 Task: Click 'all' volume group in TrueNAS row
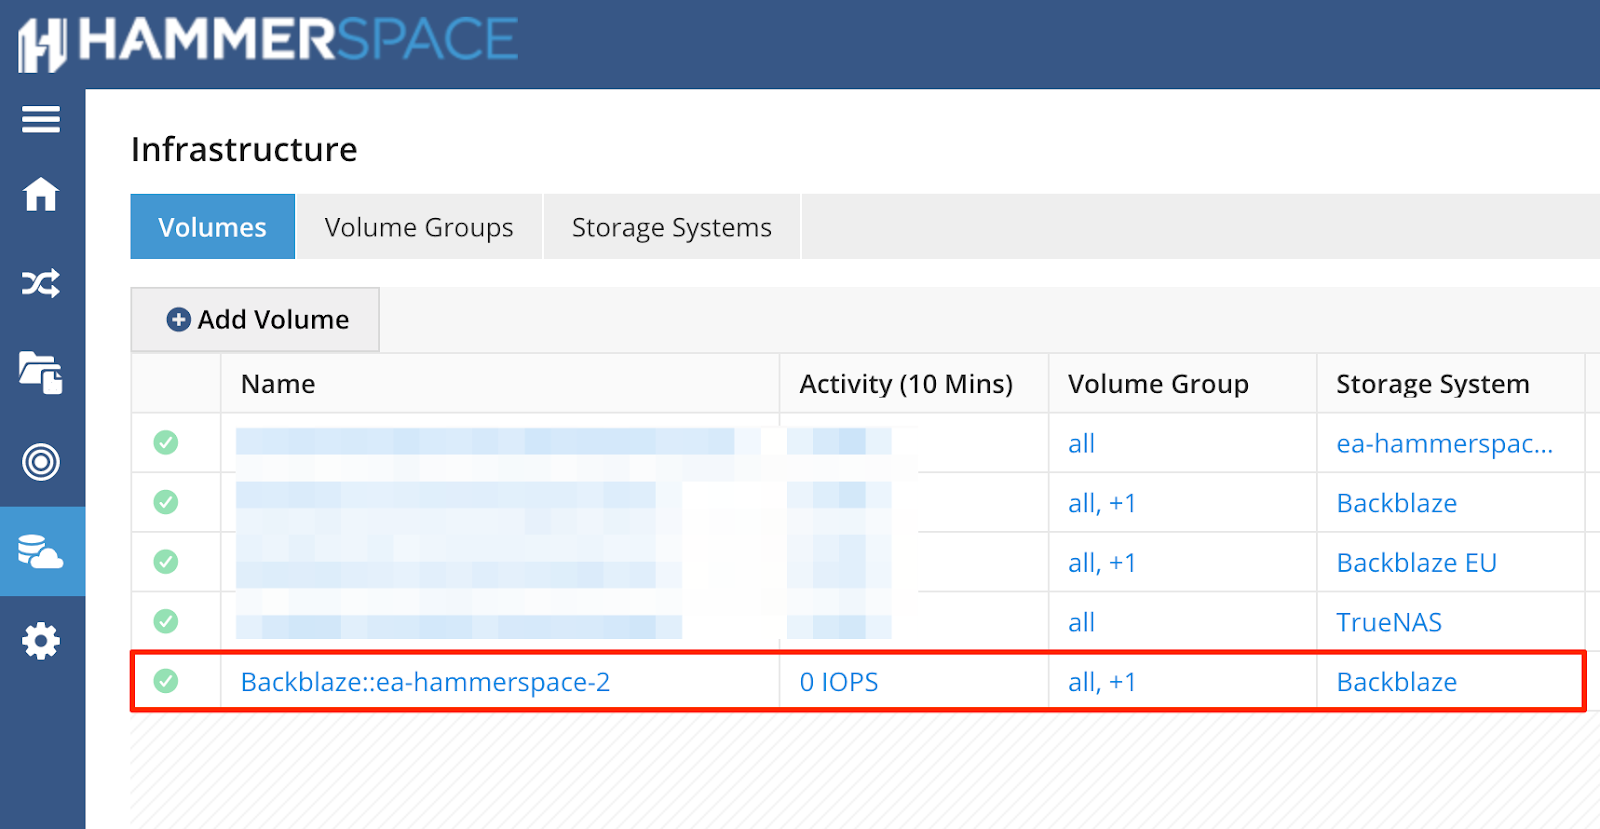click(1081, 622)
